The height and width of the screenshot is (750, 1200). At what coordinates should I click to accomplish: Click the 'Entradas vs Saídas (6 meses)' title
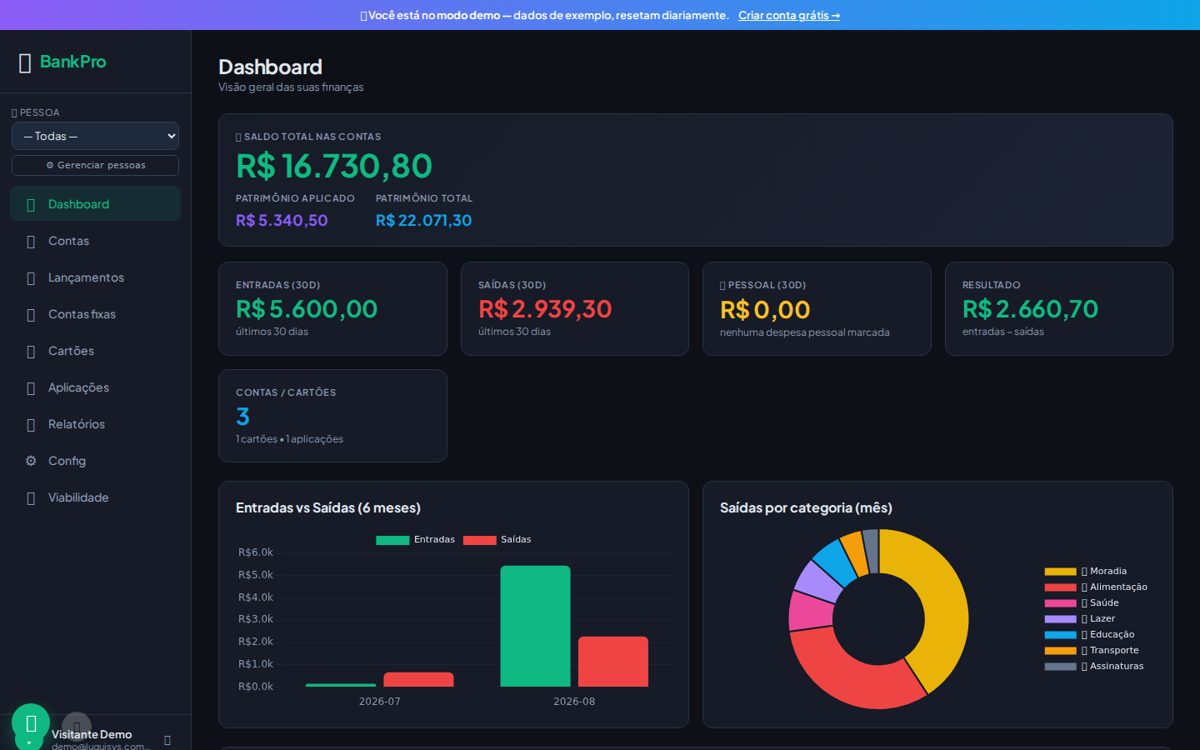click(x=328, y=508)
